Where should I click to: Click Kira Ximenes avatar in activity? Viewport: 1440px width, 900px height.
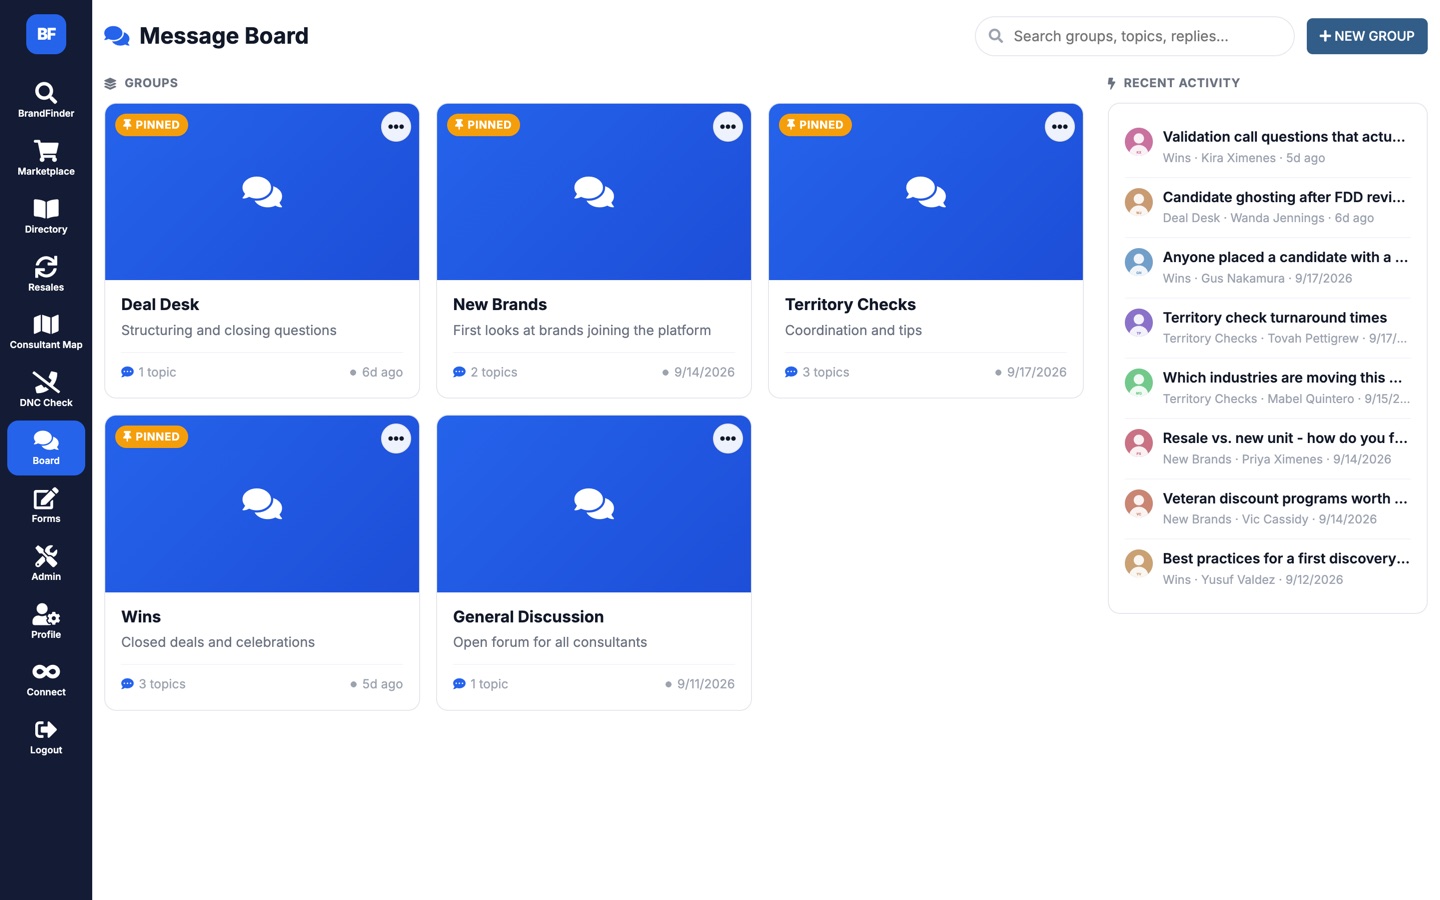1139,142
